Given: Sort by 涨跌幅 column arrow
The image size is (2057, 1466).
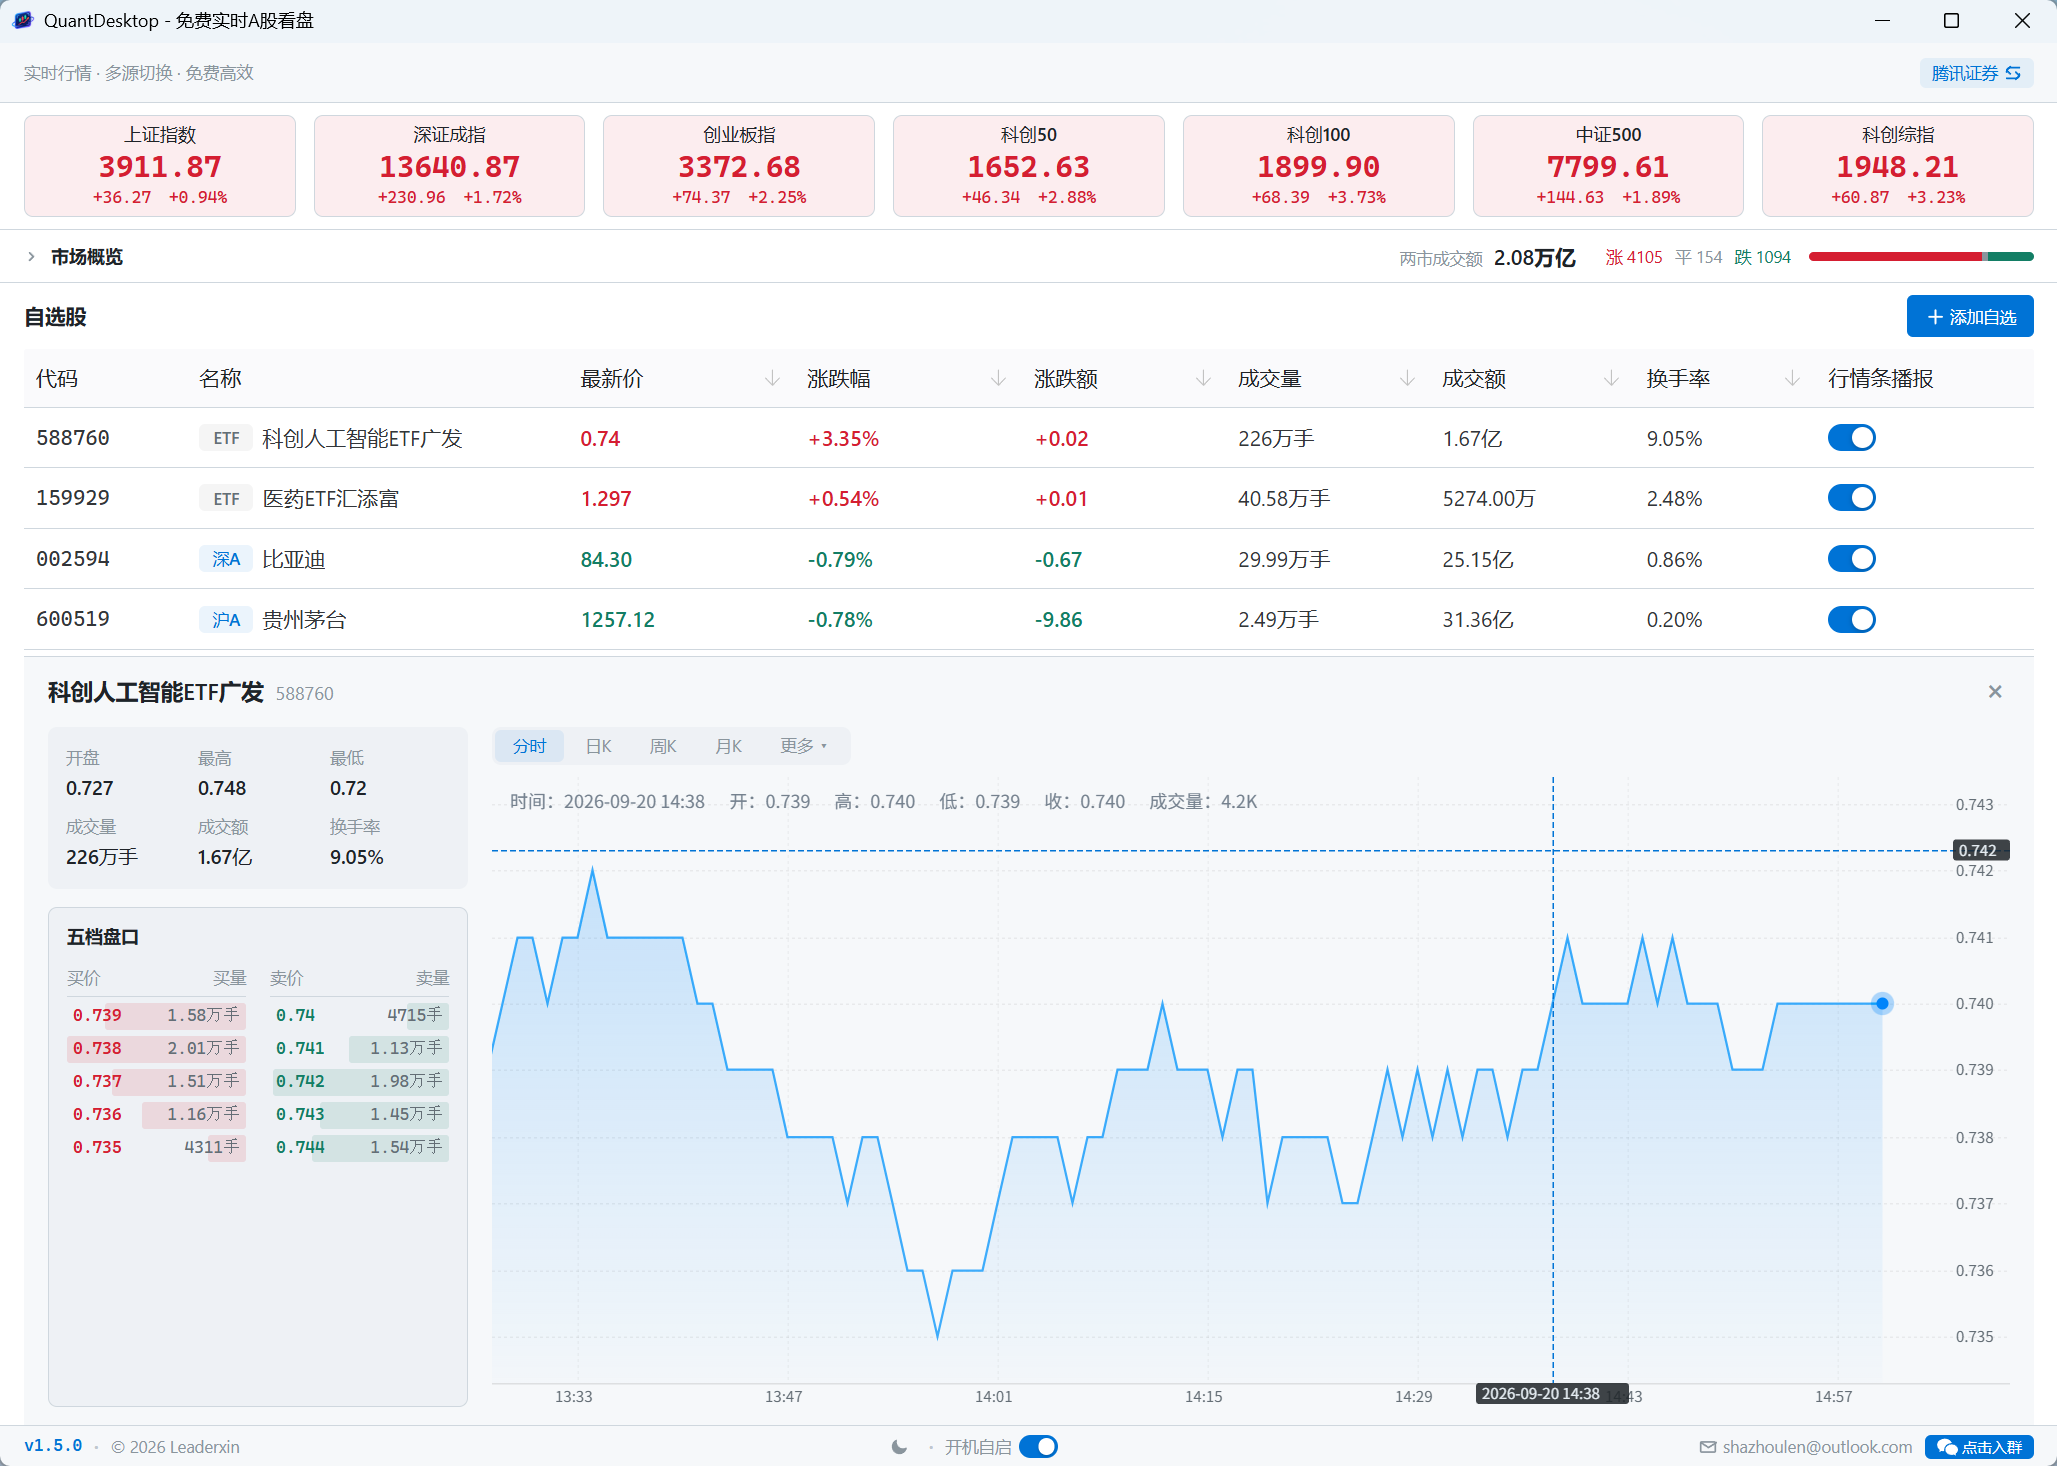Looking at the screenshot, I should [998, 379].
